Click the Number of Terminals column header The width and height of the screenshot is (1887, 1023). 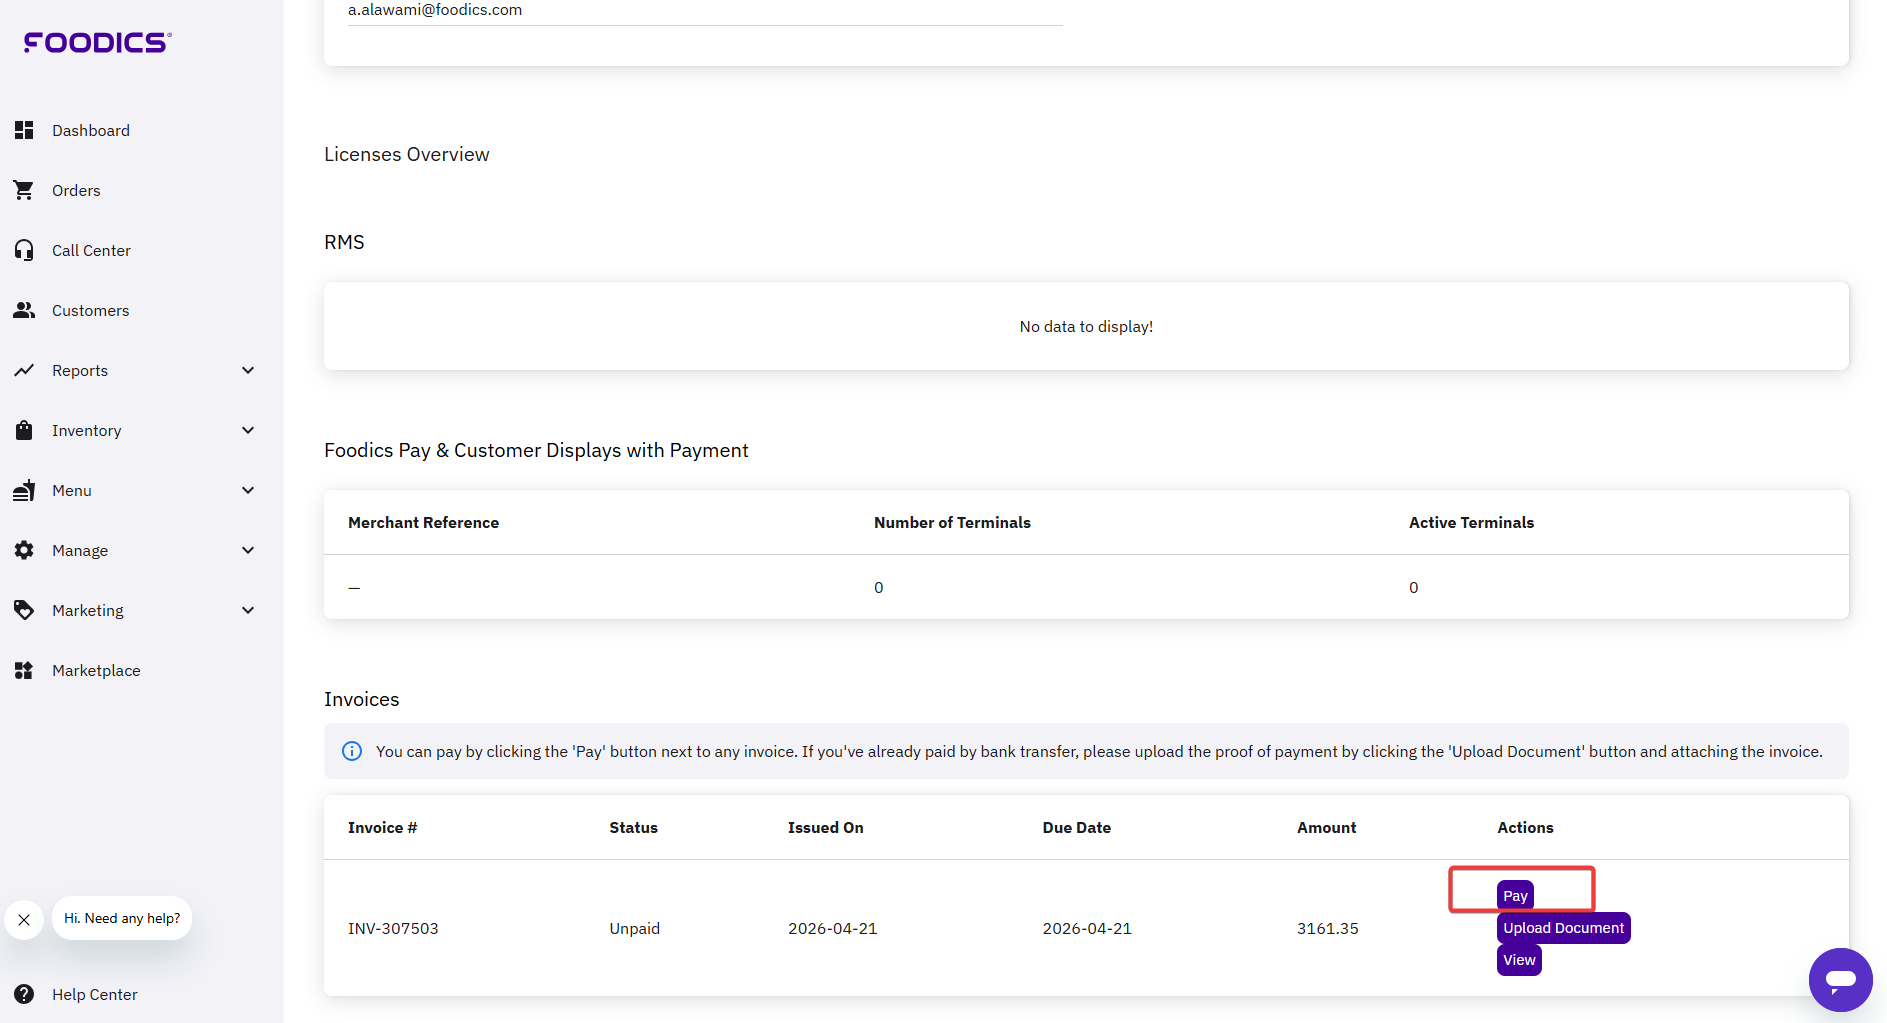click(x=952, y=522)
